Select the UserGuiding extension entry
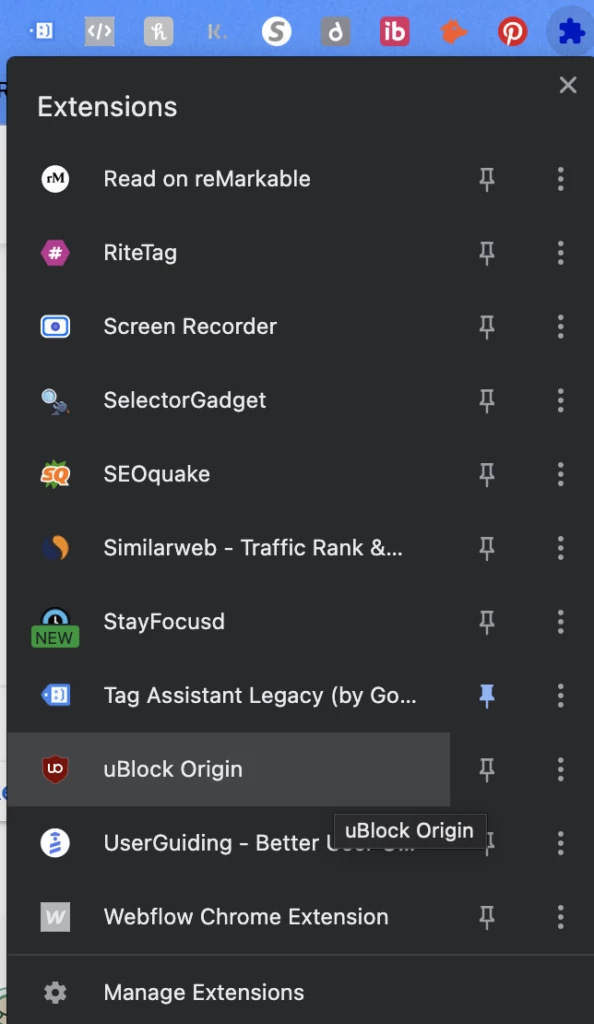Image resolution: width=594 pixels, height=1024 pixels. [x=228, y=843]
